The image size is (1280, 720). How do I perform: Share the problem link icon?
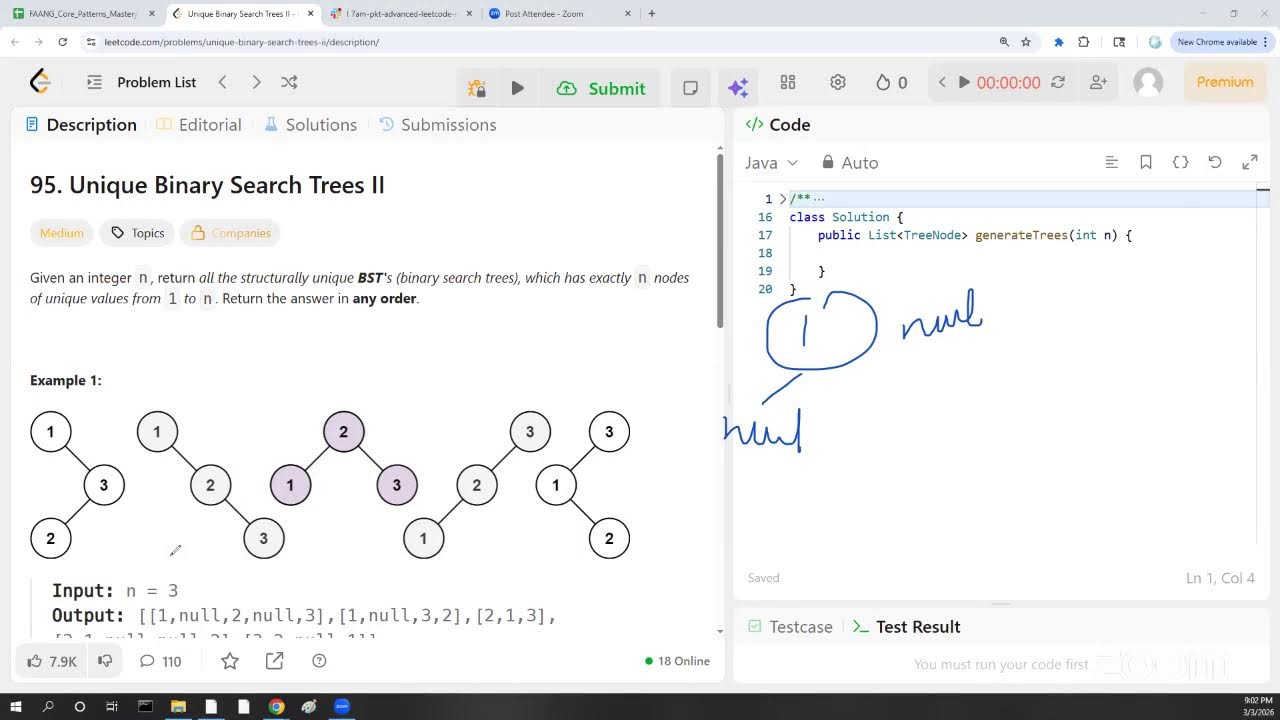274,661
